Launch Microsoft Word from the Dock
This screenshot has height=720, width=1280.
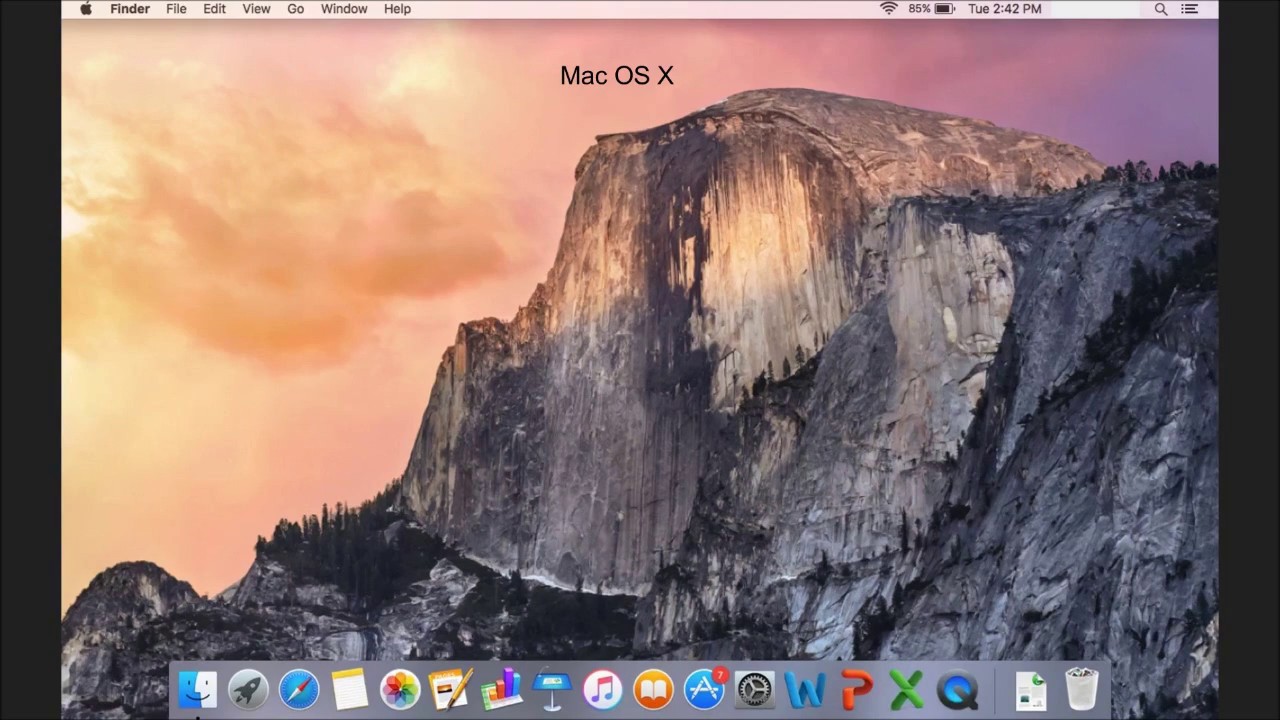(x=805, y=690)
